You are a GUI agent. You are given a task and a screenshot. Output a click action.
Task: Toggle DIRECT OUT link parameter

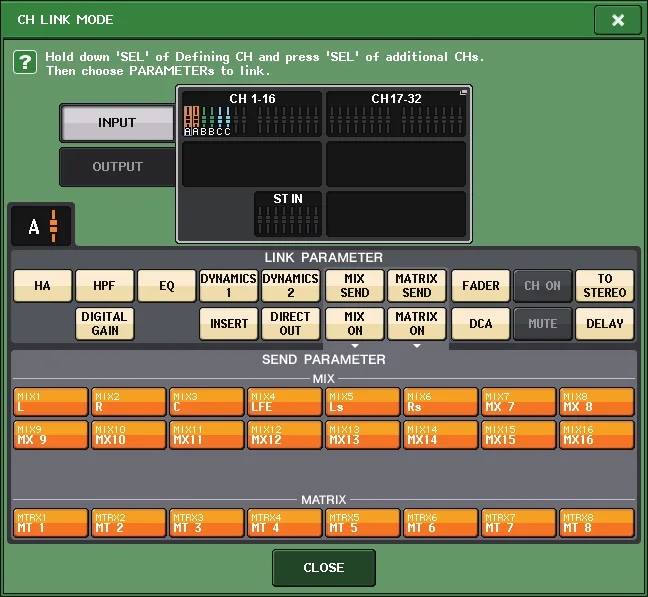click(x=291, y=324)
